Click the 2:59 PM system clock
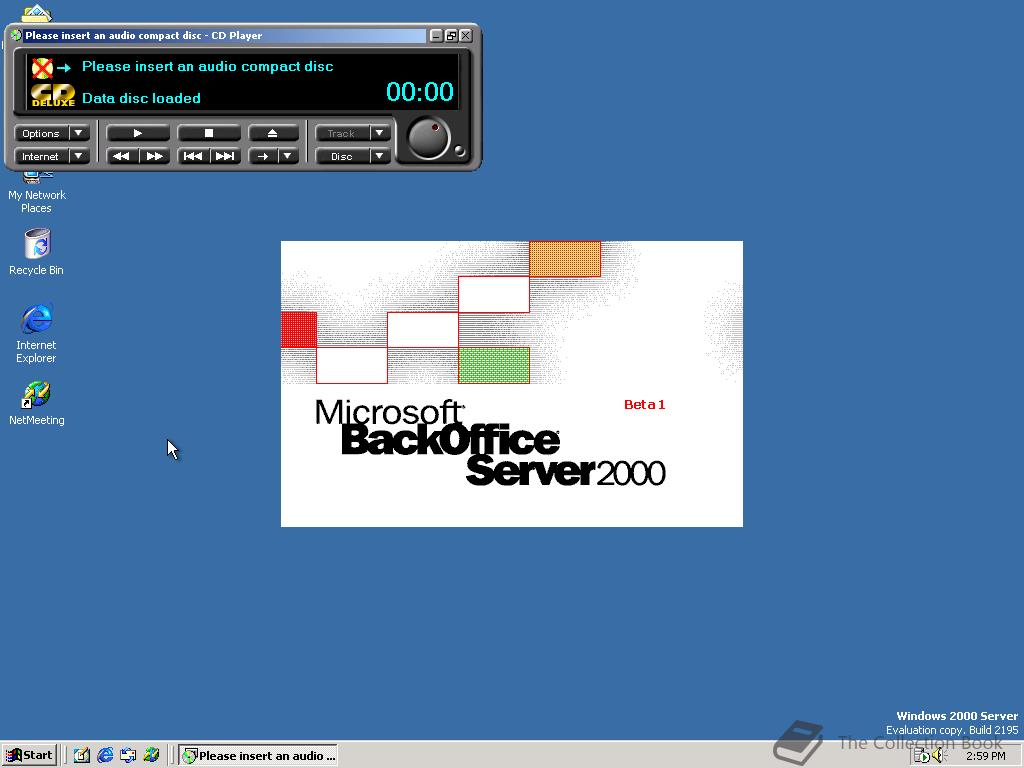Screen dimensions: 1024x768 (x=985, y=756)
